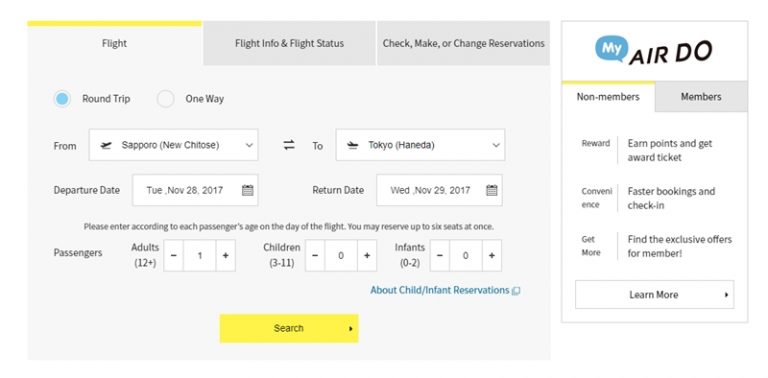
Task: Open Check, Make, or Change Reservations tab
Action: [463, 43]
